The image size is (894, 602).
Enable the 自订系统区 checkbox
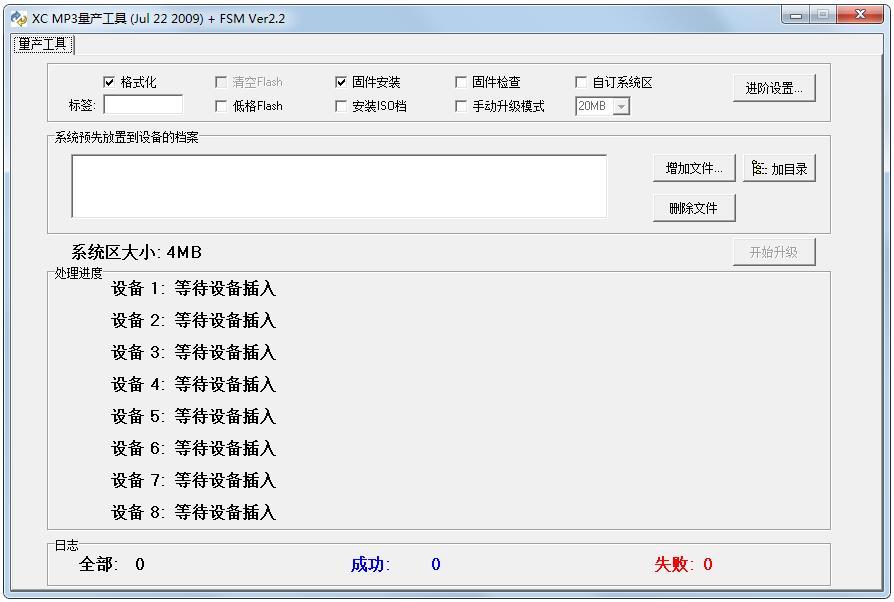click(x=581, y=83)
